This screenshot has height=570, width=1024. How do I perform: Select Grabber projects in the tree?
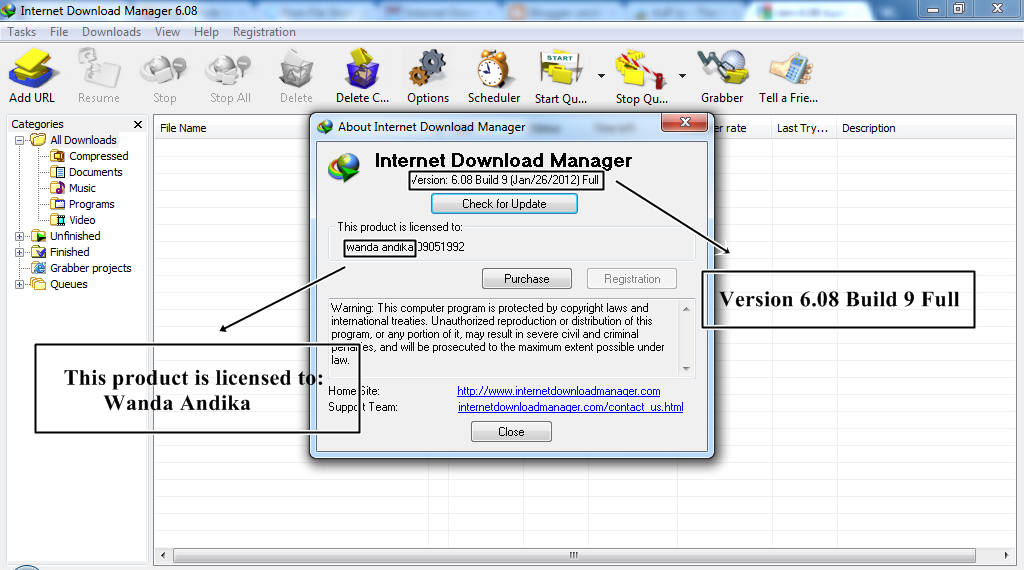tap(91, 268)
